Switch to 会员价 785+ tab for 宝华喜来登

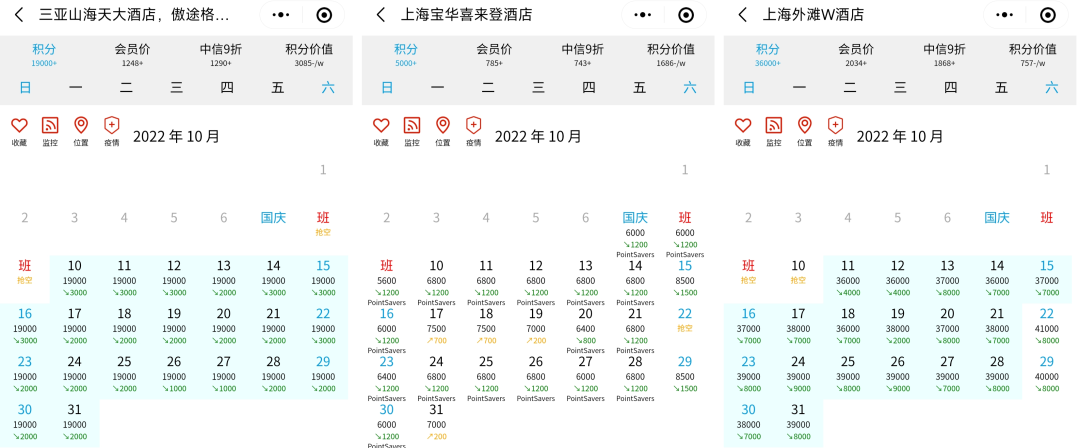pyautogui.click(x=494, y=54)
